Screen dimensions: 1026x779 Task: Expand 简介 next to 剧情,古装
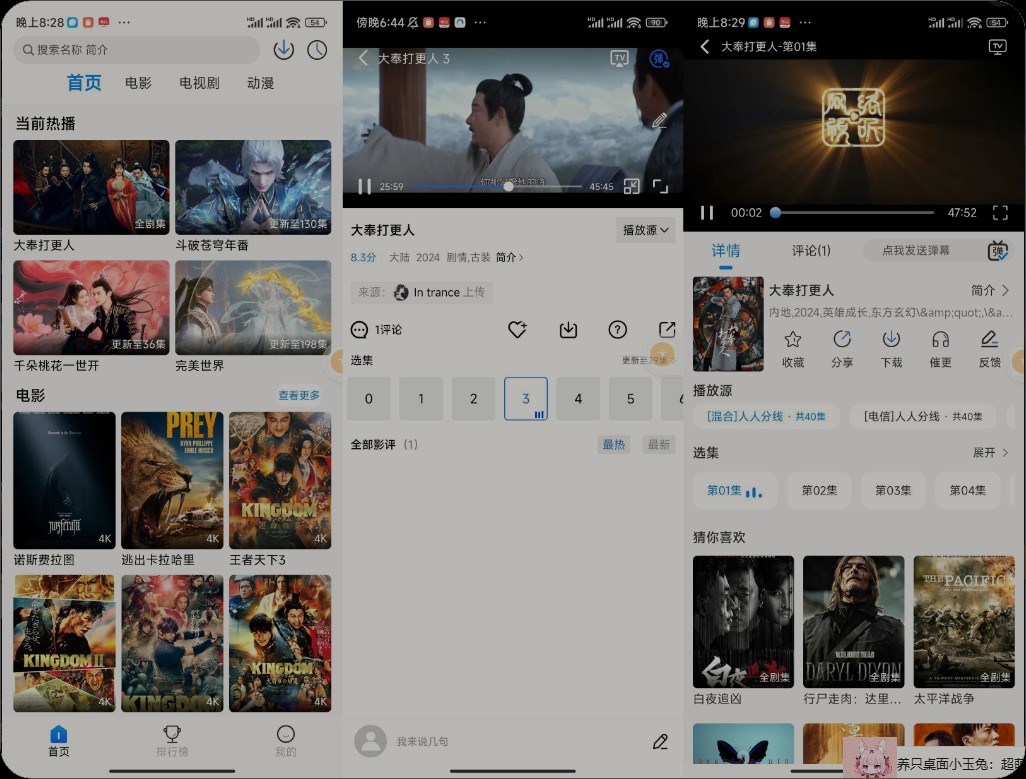509,257
